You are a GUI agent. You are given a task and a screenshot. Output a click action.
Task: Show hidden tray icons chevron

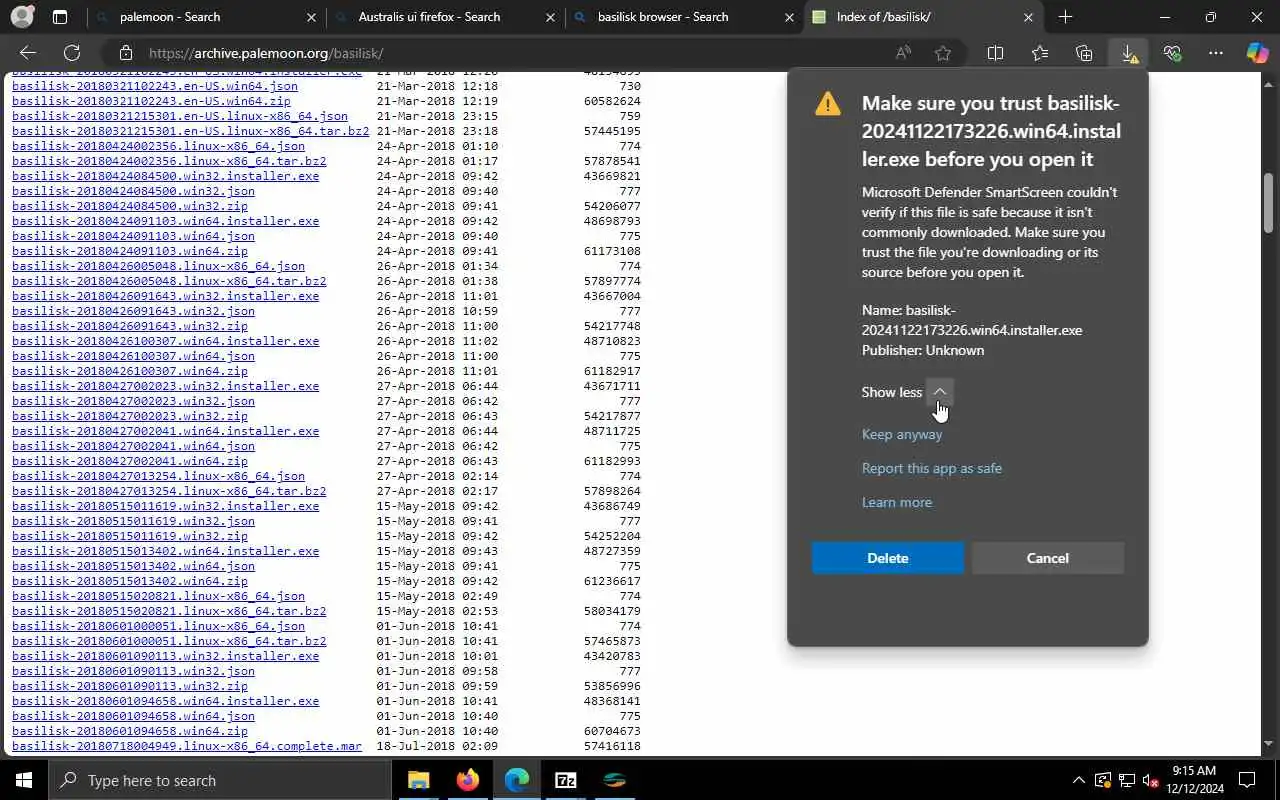pyautogui.click(x=1078, y=780)
